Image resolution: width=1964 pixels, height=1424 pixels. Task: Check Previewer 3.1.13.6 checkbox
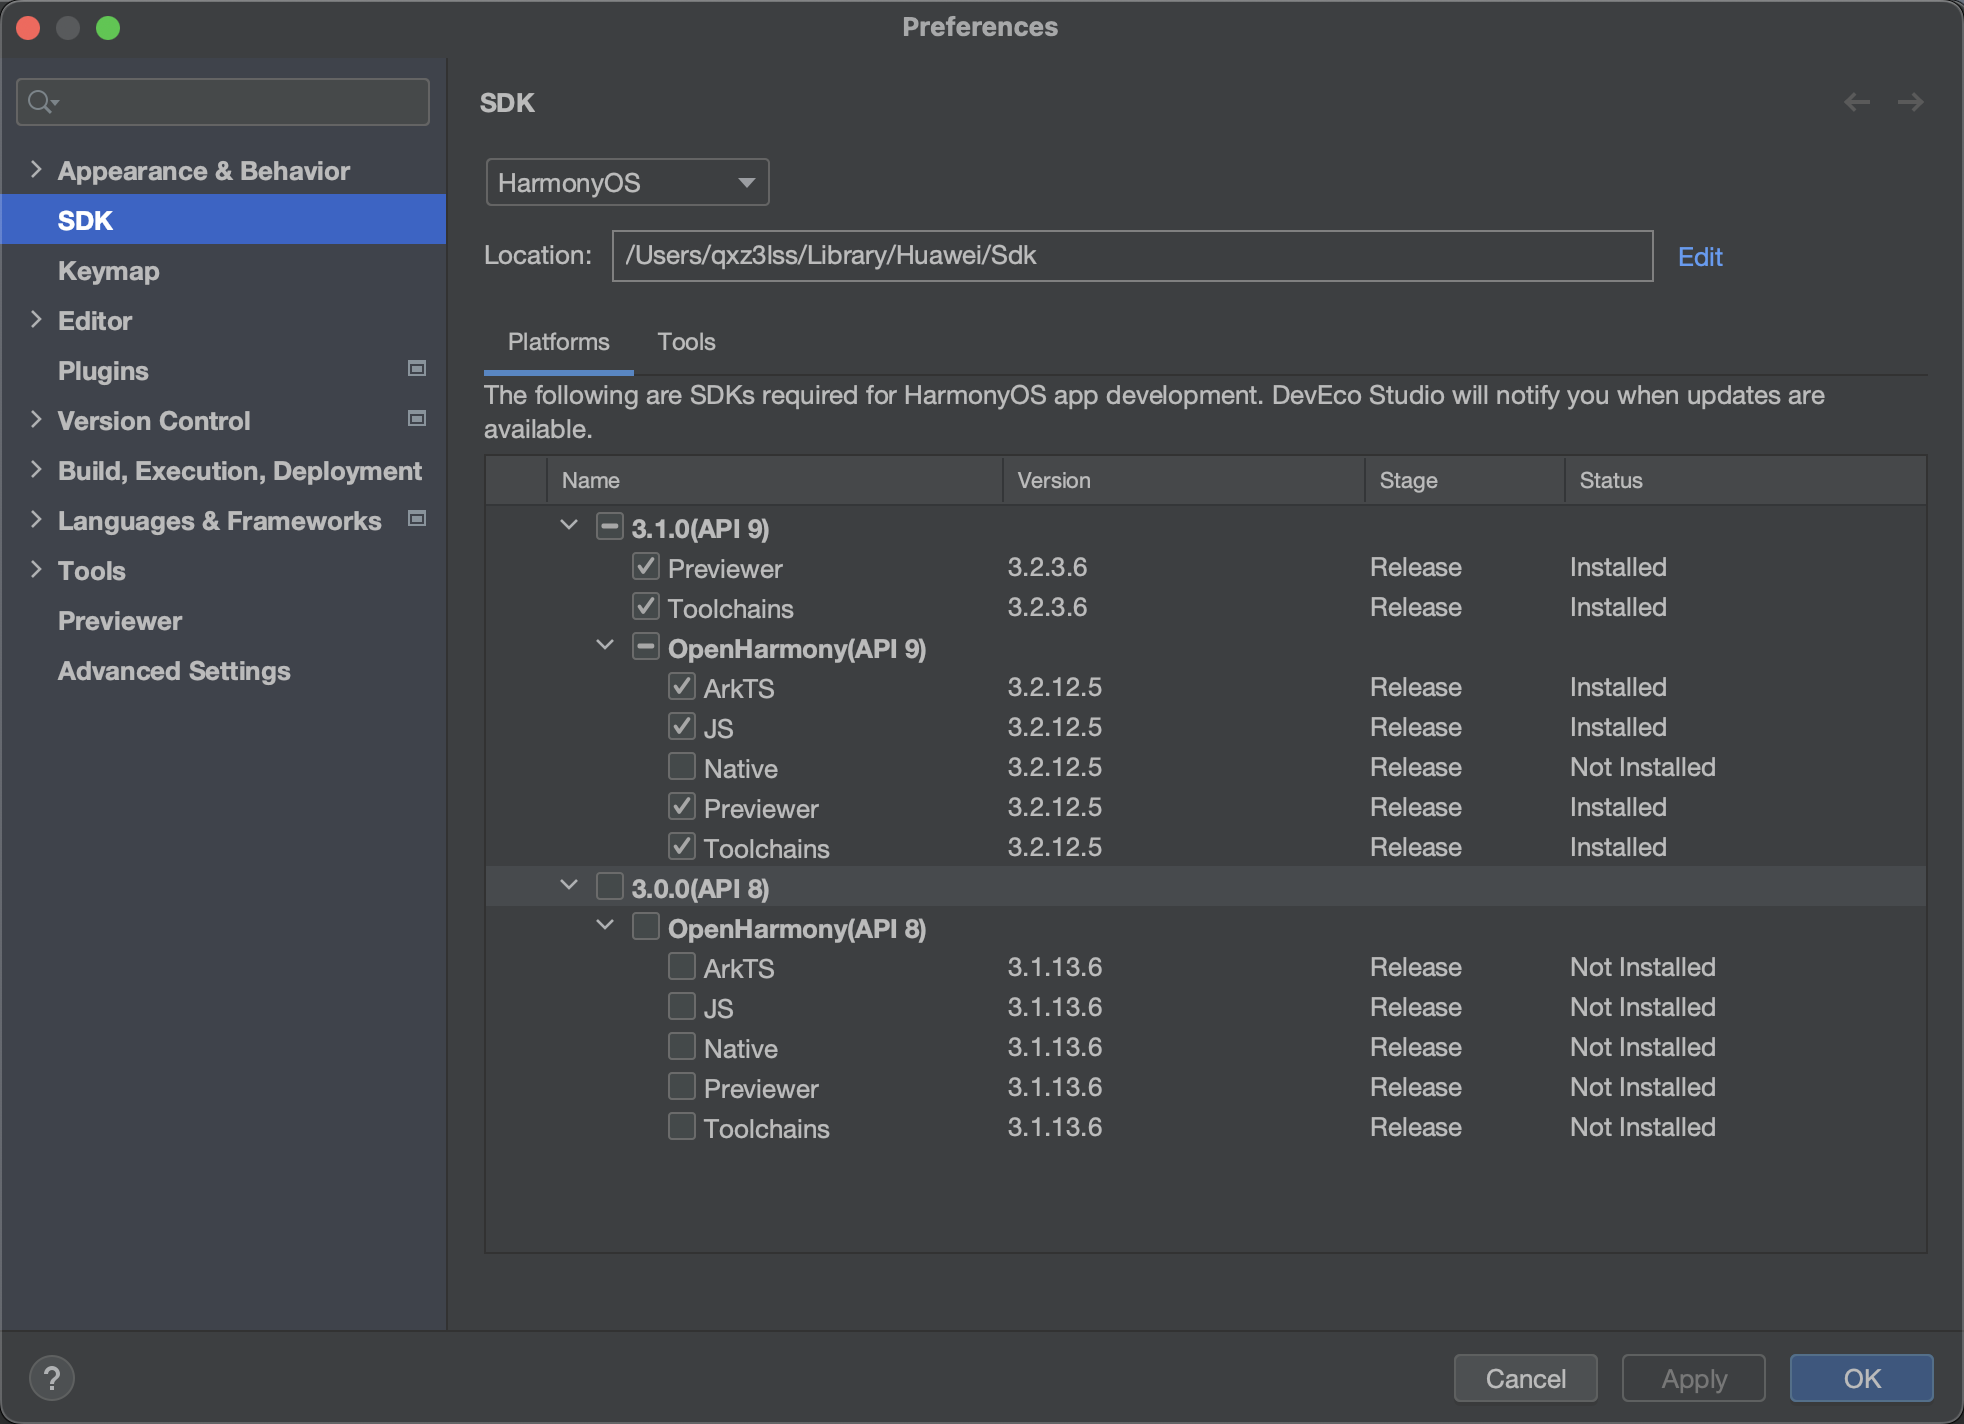pos(682,1087)
